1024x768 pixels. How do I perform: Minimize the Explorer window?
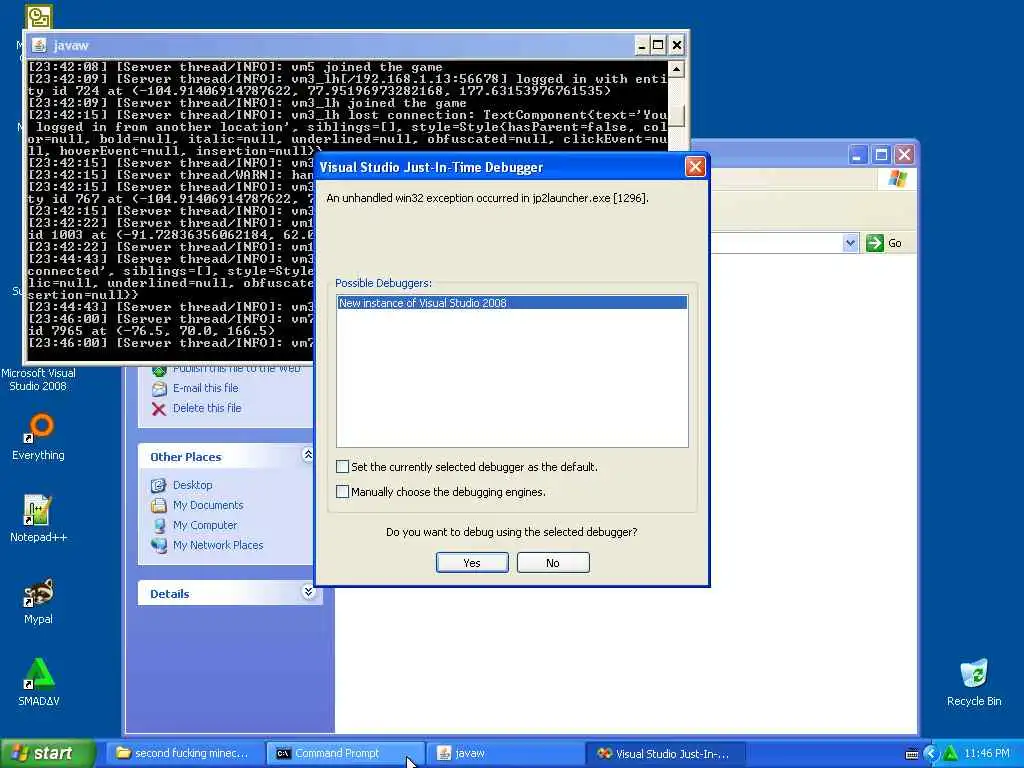(x=858, y=155)
